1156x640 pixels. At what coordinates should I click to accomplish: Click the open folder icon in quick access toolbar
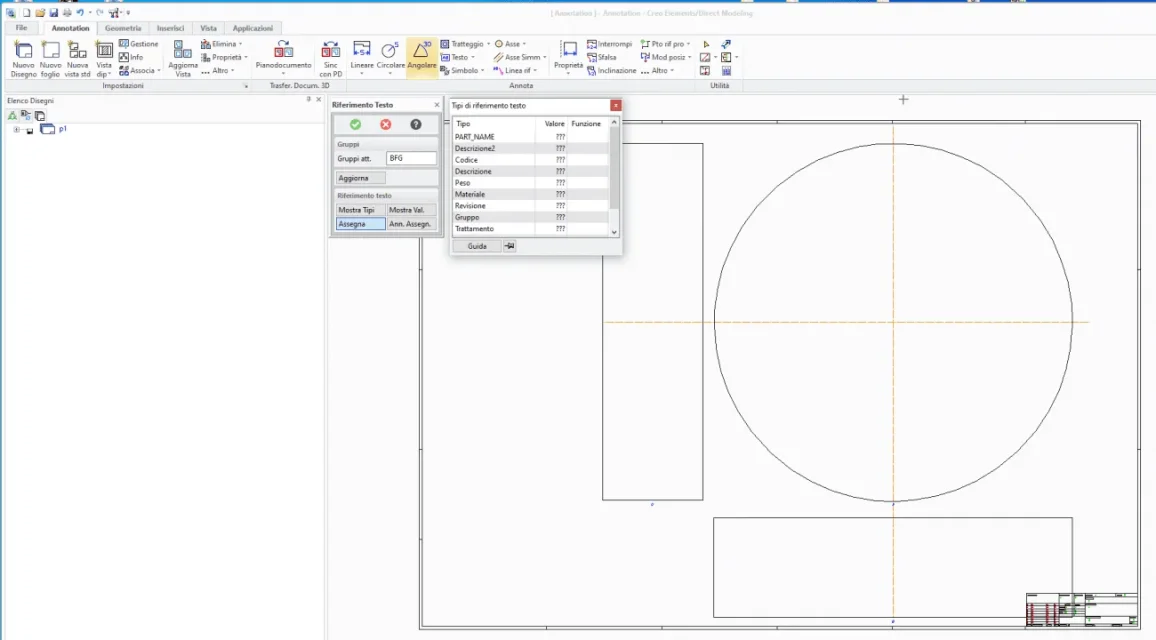40,13
